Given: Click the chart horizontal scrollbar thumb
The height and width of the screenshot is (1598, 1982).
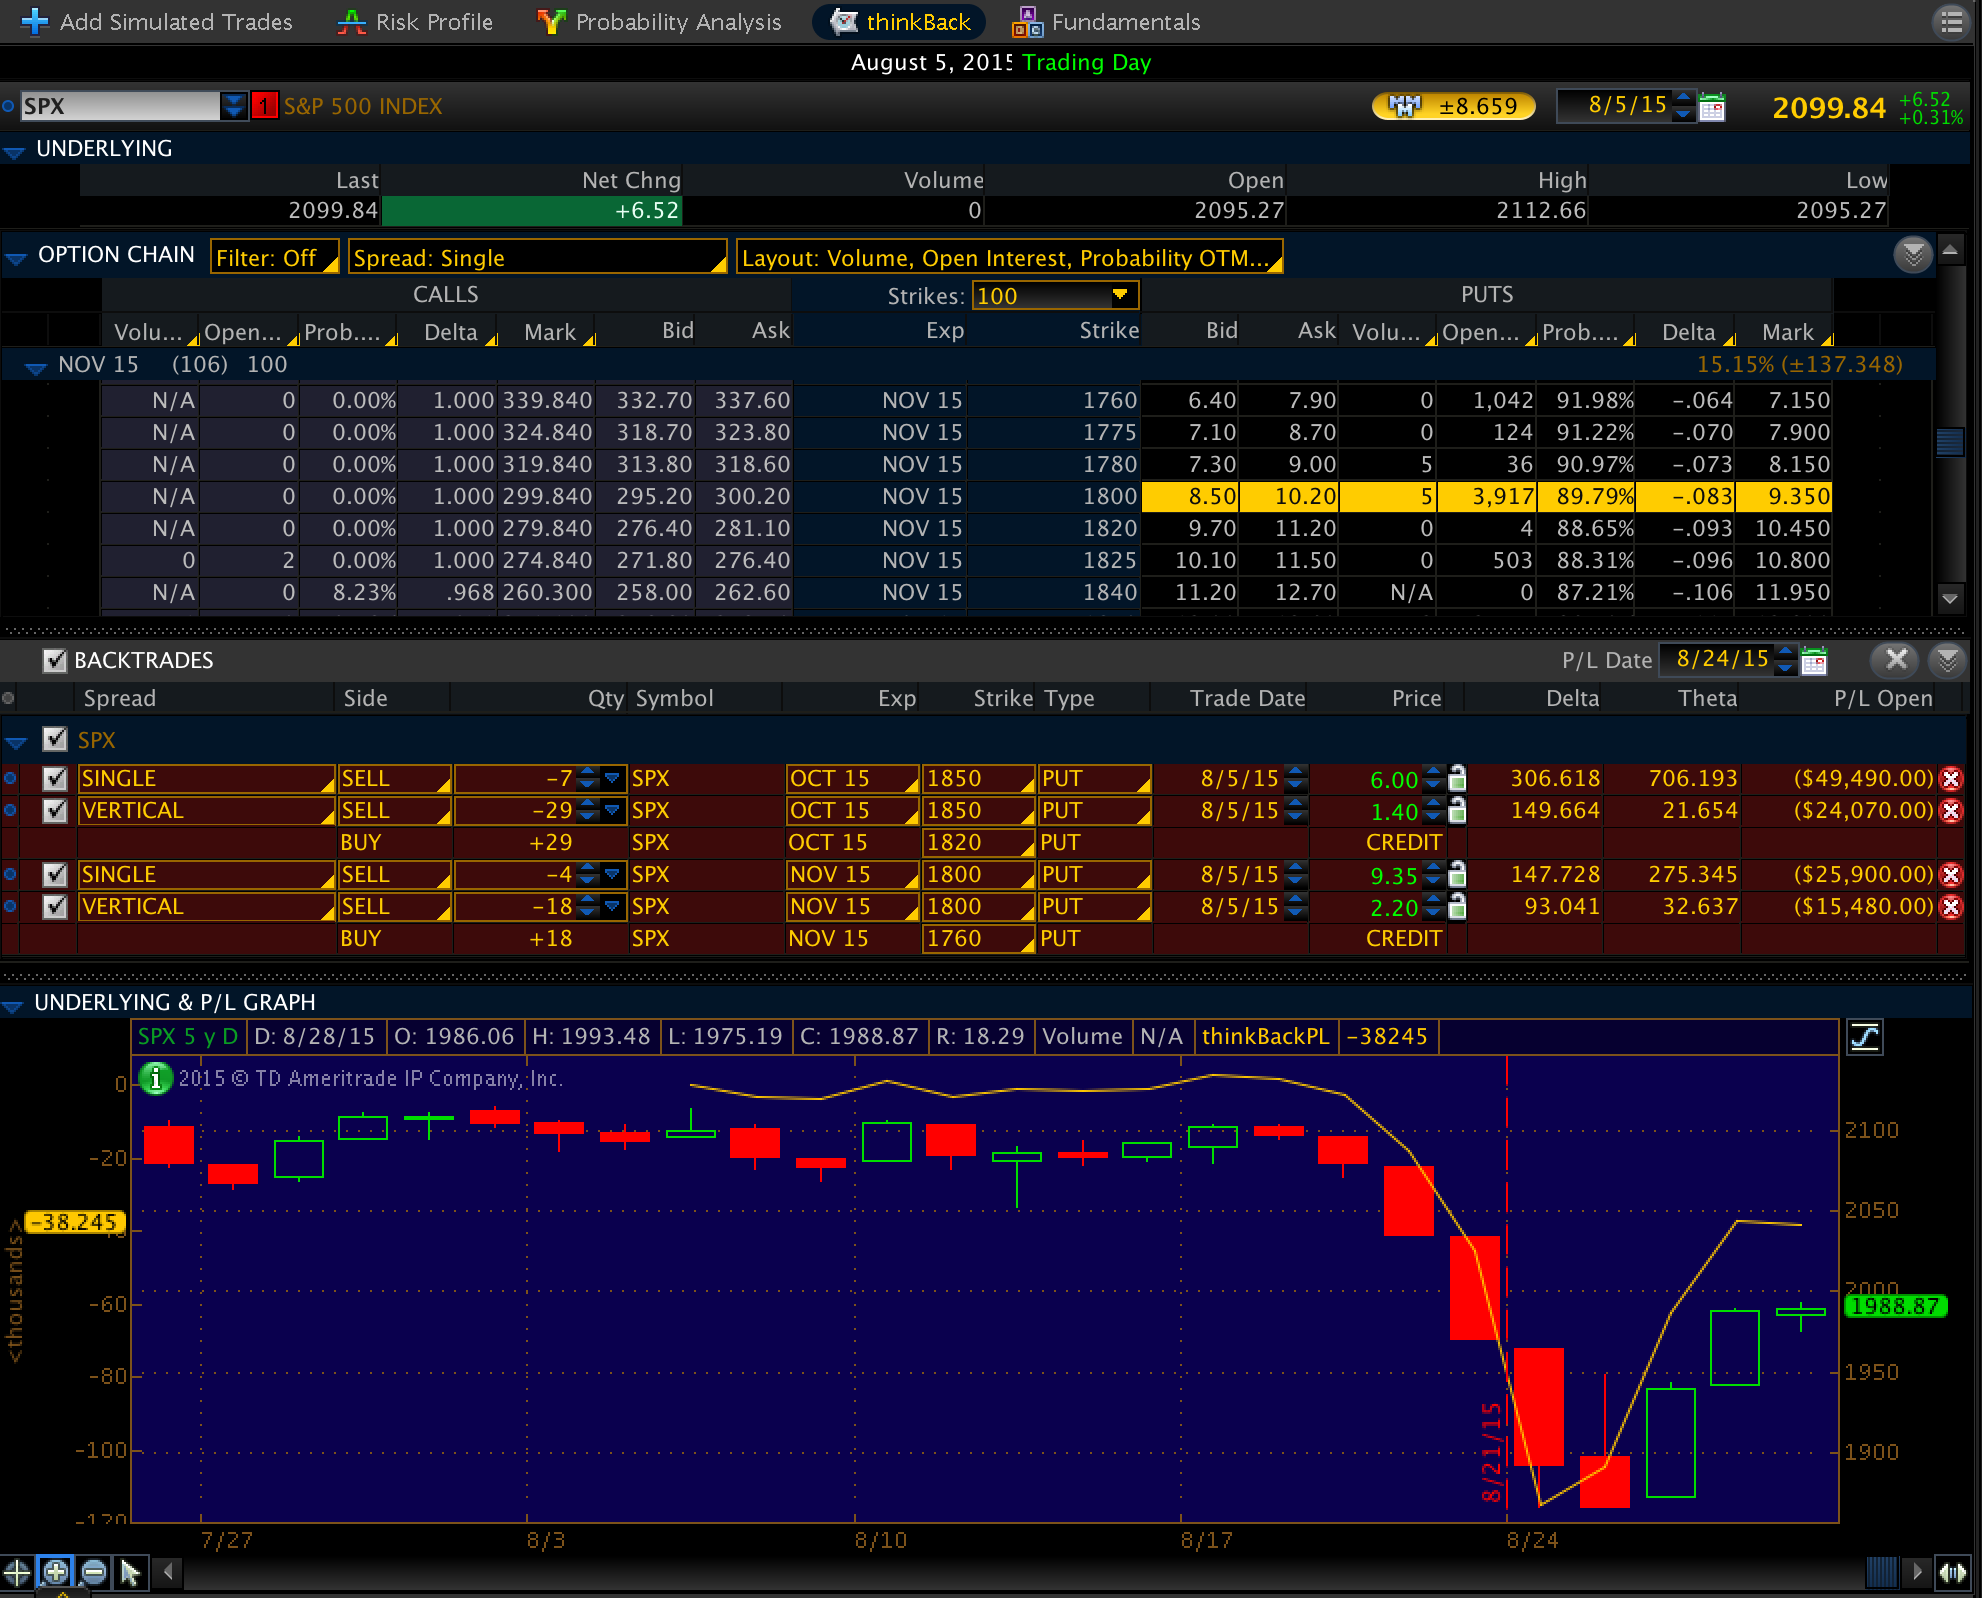Looking at the screenshot, I should tap(1882, 1572).
